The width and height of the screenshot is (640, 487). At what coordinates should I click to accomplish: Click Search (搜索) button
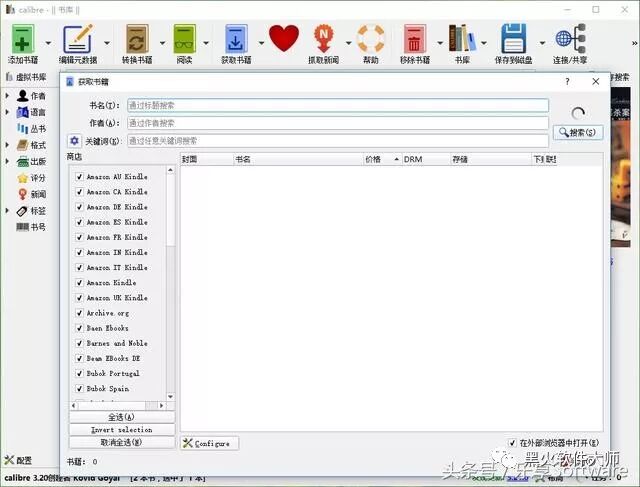[x=578, y=132]
